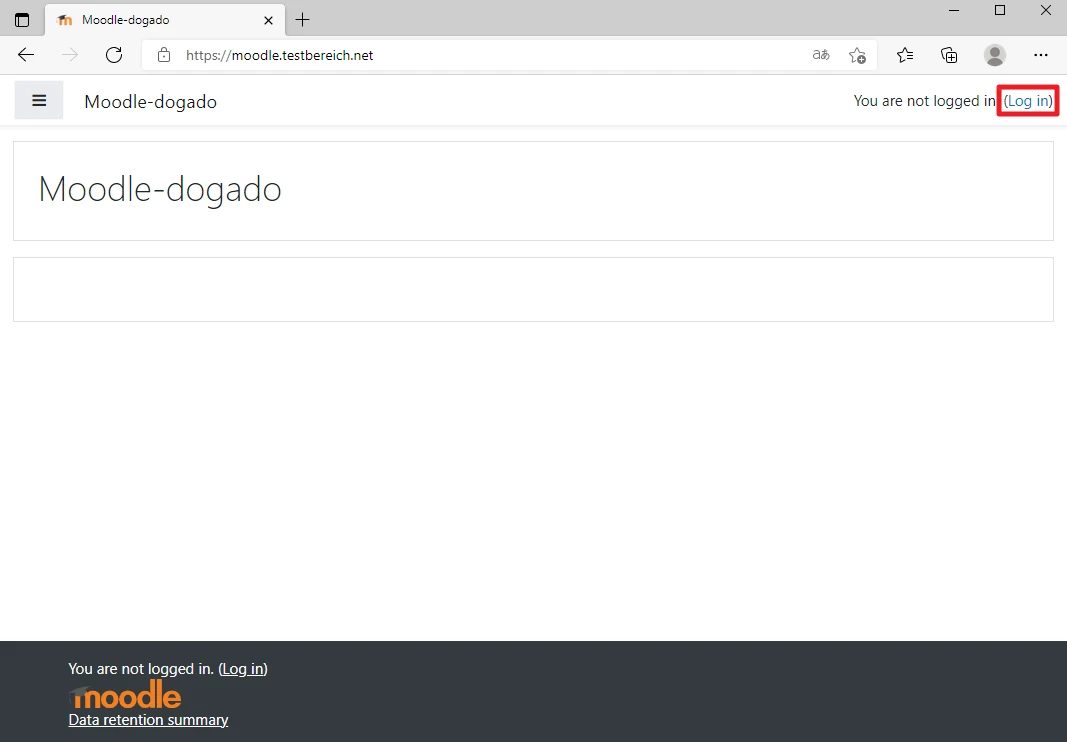Screen dimensions: 1067x742
Task: Select the Moodle-dogado browser tab
Action: (x=165, y=20)
